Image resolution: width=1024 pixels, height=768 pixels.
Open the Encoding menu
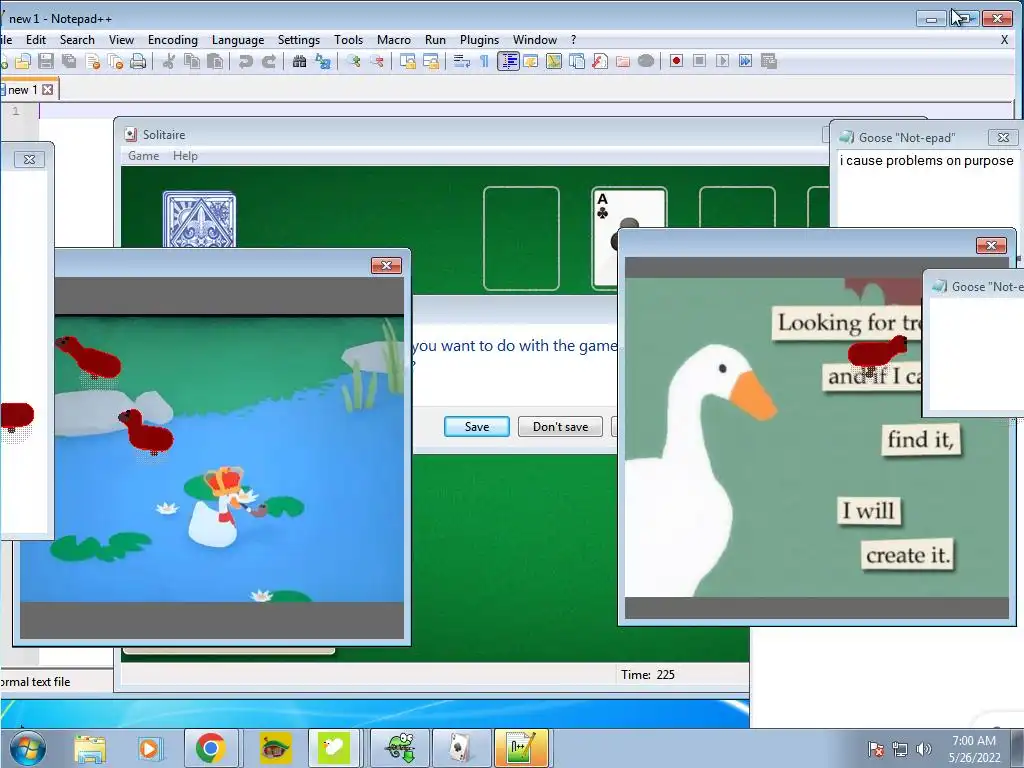coord(172,40)
